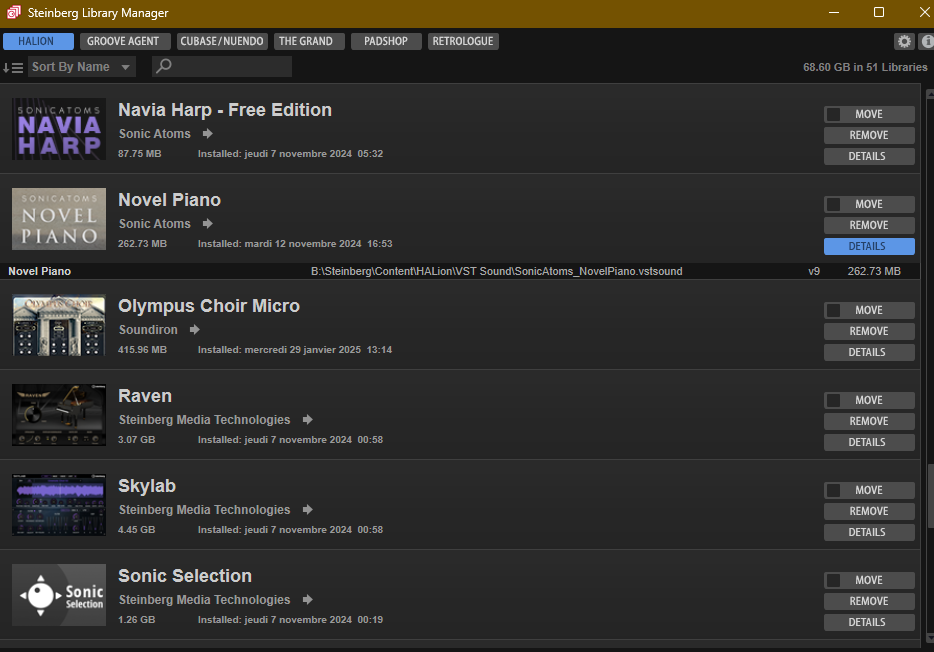The width and height of the screenshot is (934, 652).
Task: Click the 3.07 GB size of Raven
Action: click(x=136, y=439)
